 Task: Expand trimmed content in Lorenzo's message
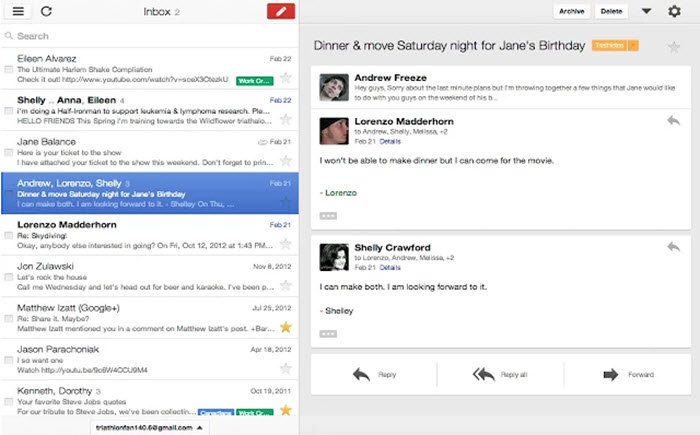(328, 216)
